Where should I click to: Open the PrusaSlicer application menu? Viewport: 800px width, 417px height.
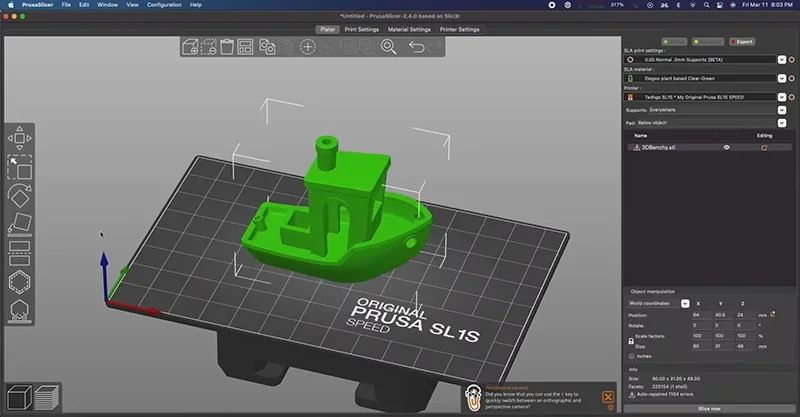tap(37, 5)
